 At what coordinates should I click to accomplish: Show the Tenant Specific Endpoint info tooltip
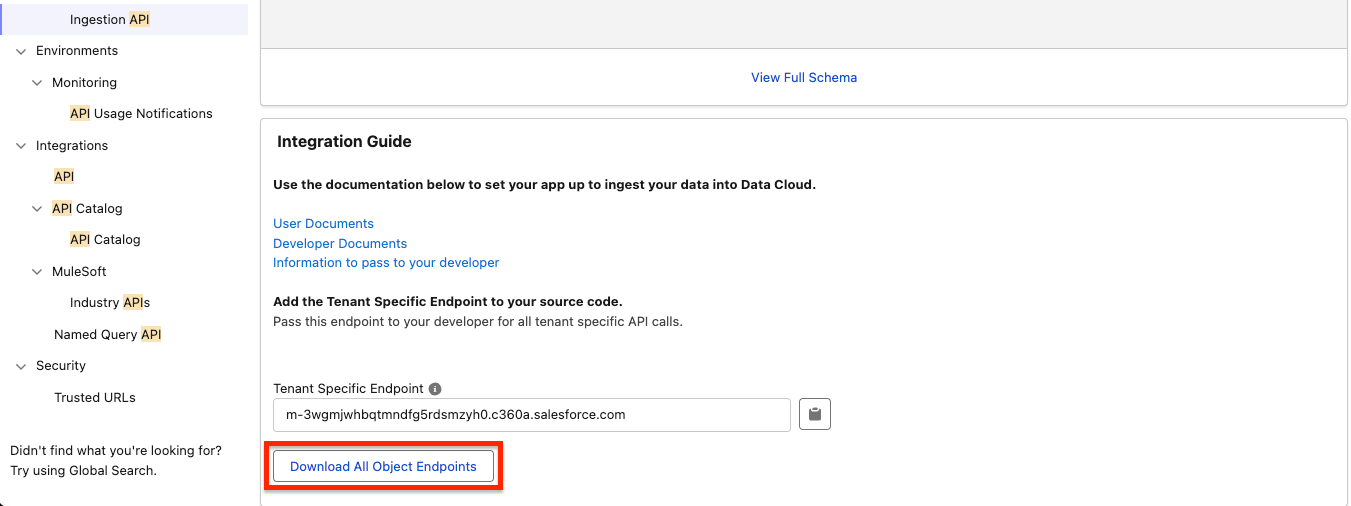[435, 389]
